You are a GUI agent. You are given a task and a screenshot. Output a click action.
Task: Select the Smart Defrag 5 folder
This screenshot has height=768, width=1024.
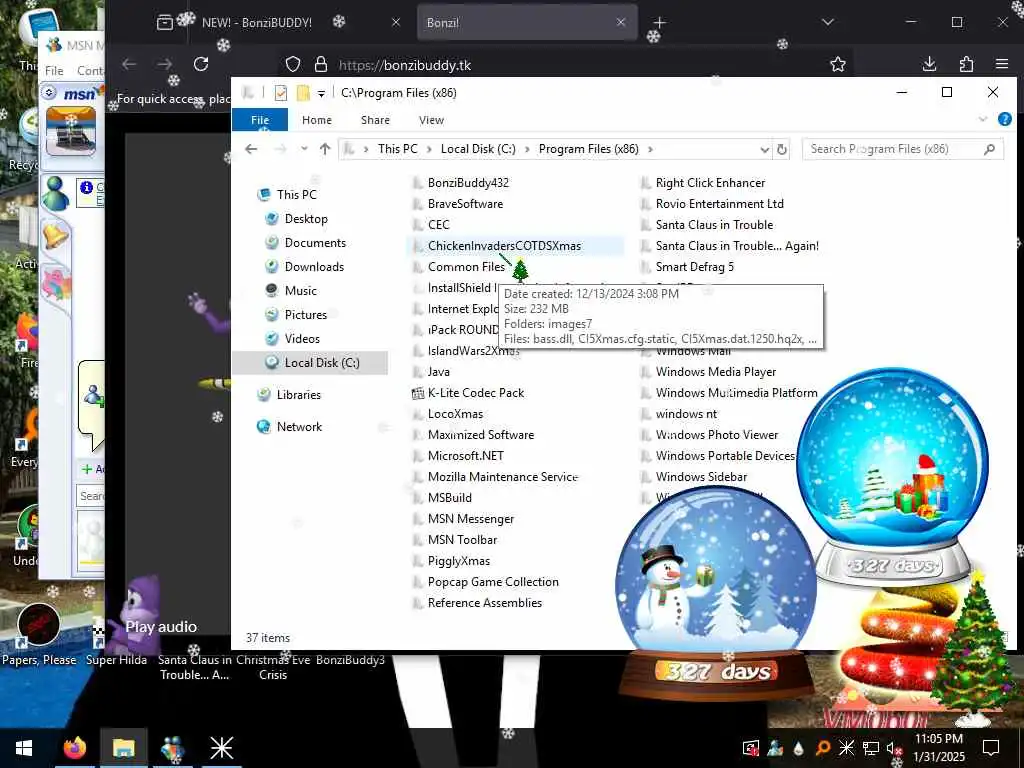(x=694, y=266)
